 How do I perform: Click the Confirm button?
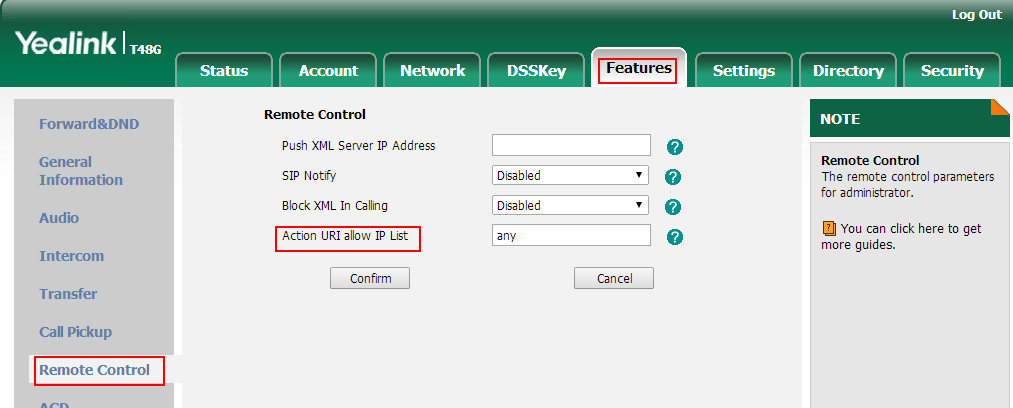coord(370,278)
